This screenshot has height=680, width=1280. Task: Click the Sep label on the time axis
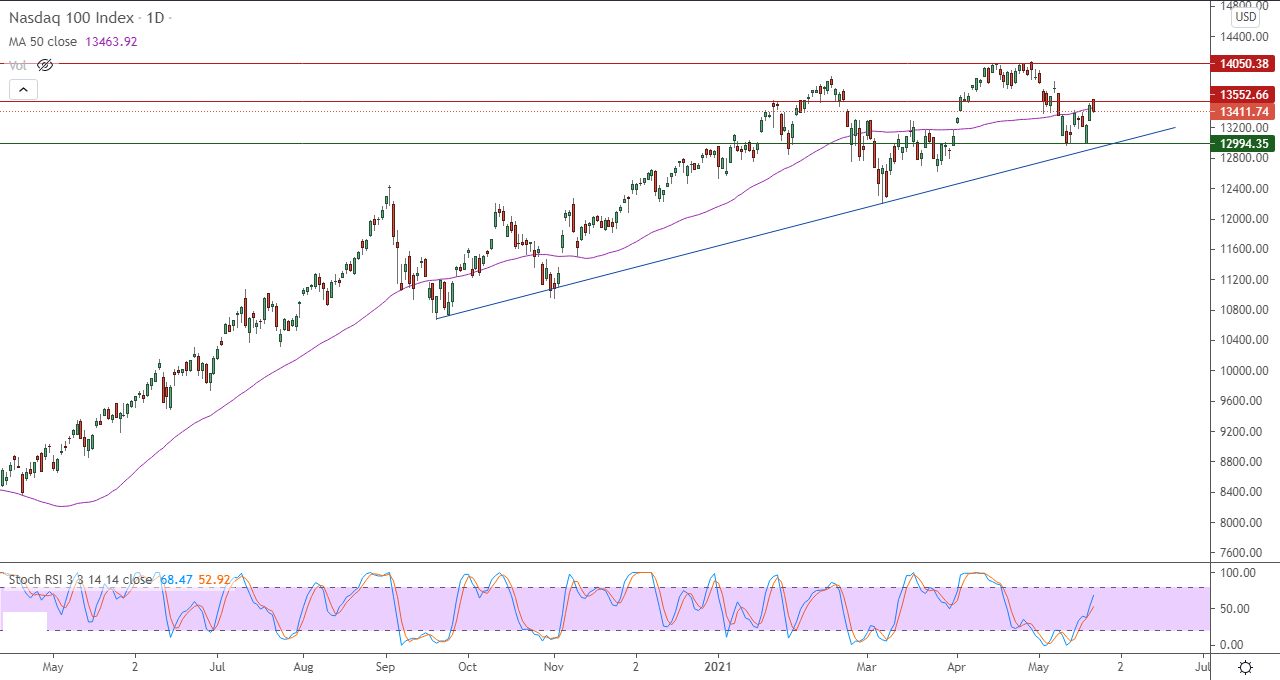(x=386, y=666)
